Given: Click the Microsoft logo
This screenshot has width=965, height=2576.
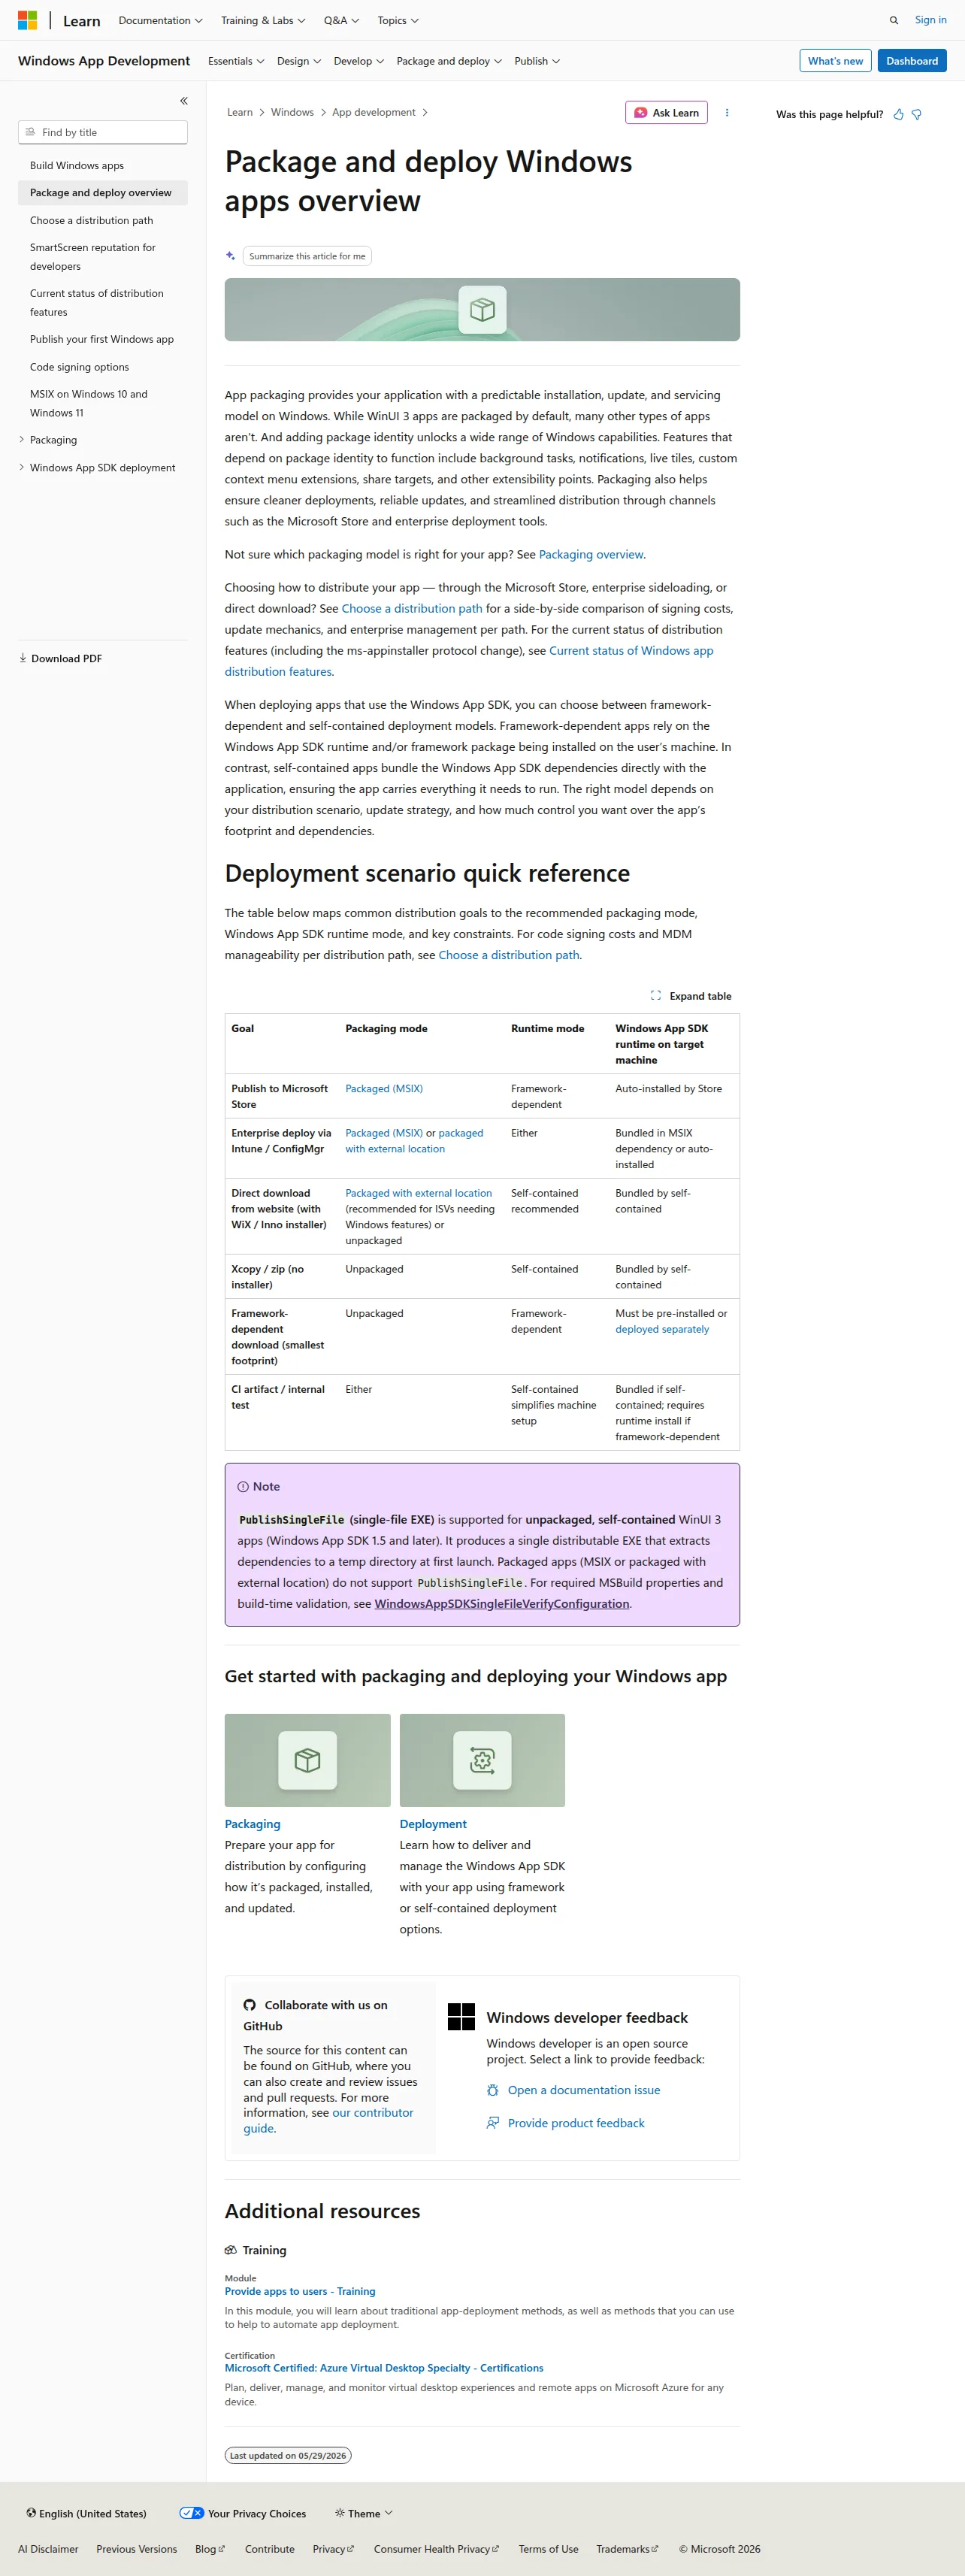Looking at the screenshot, I should tap(27, 20).
